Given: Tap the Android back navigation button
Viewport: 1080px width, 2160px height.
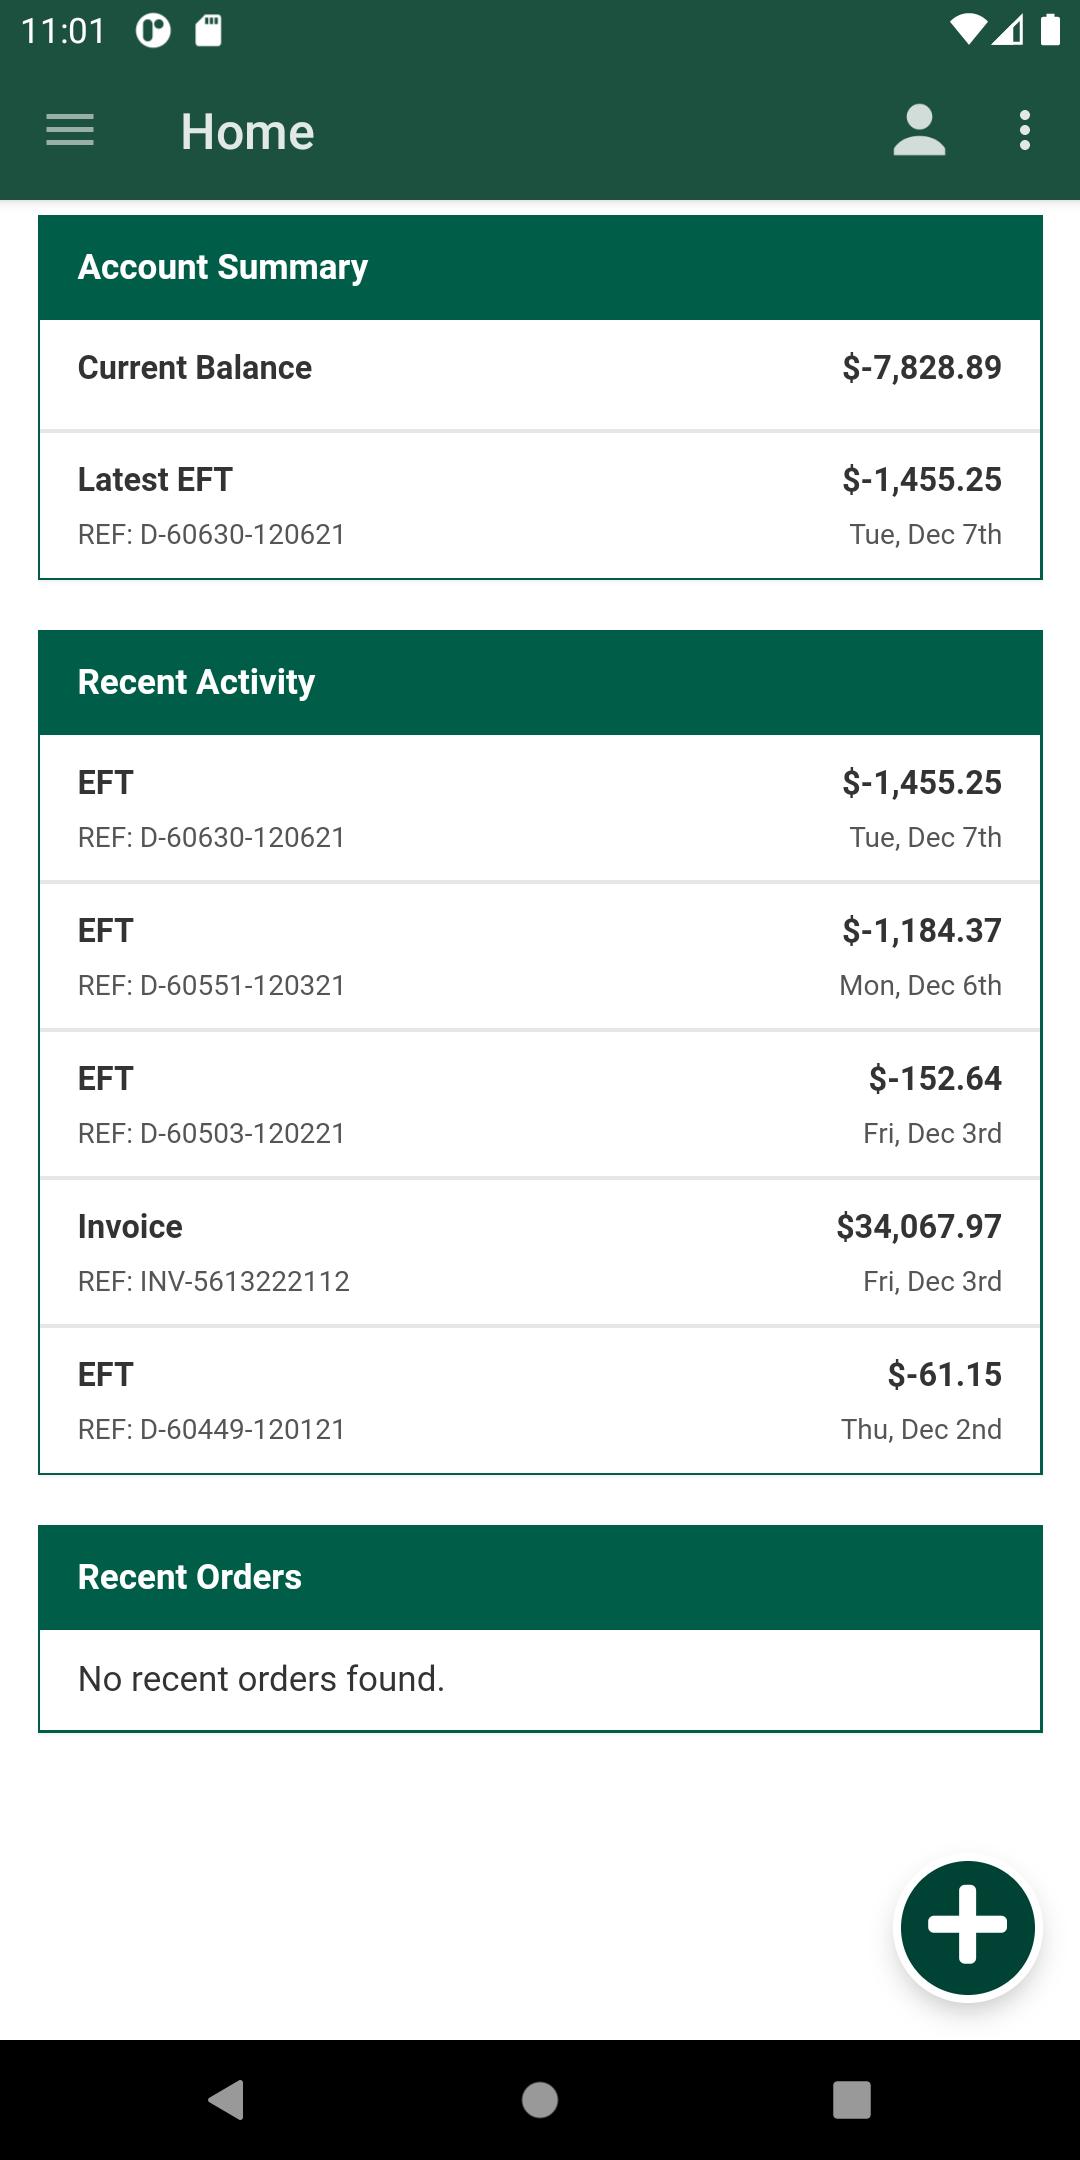Looking at the screenshot, I should 226,2099.
